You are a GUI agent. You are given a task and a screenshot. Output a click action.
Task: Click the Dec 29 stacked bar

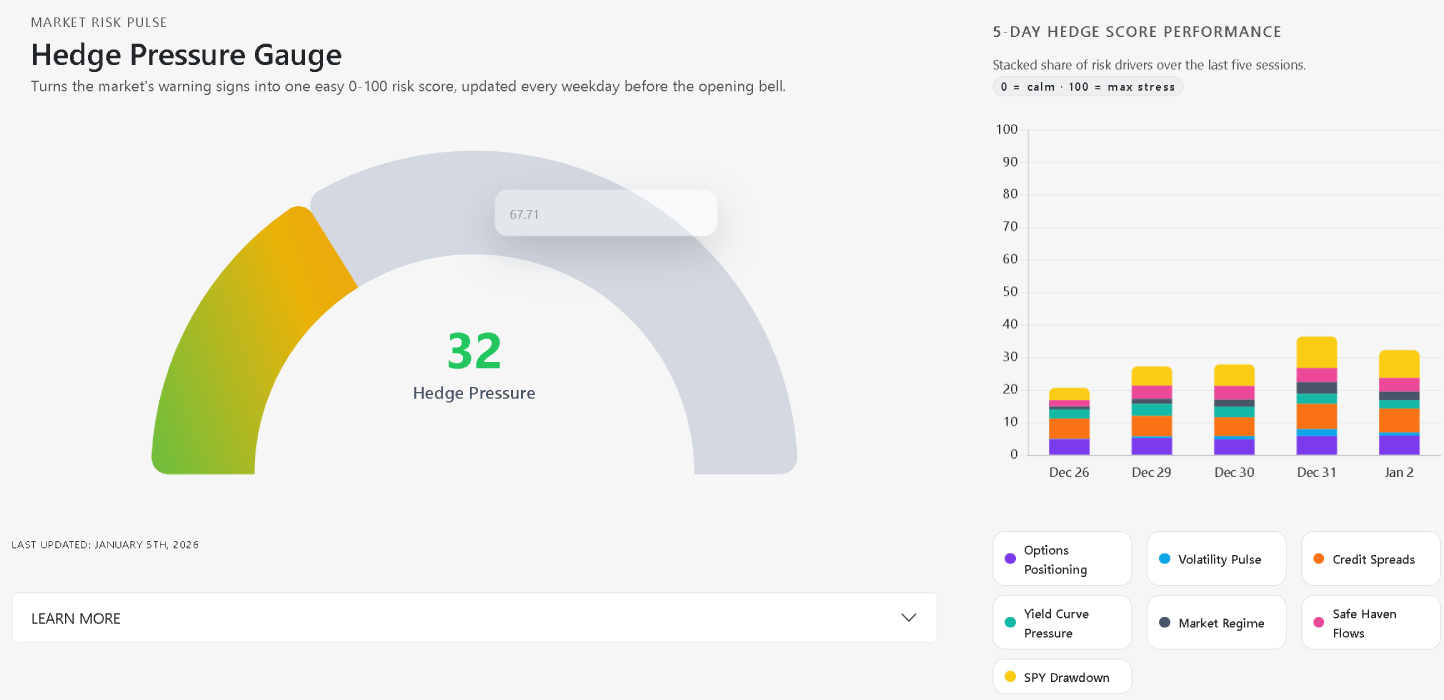pyautogui.click(x=1151, y=410)
